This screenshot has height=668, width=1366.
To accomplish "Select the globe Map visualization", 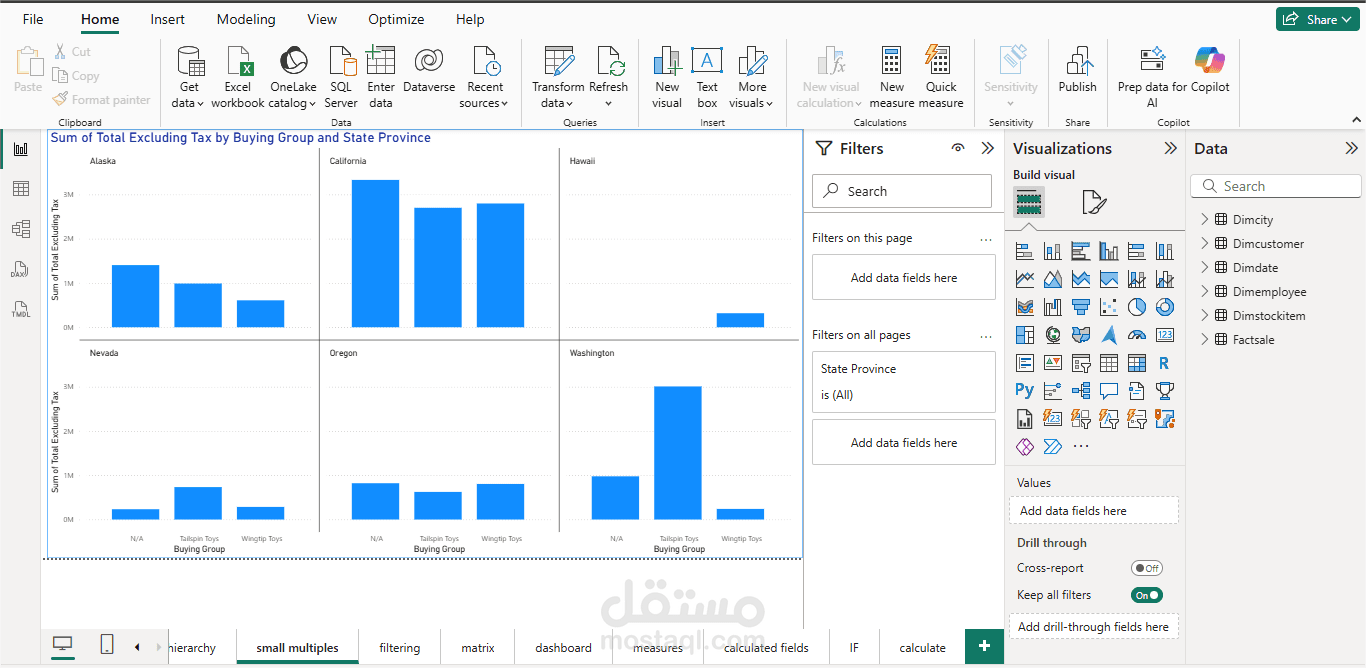I will coord(1053,335).
